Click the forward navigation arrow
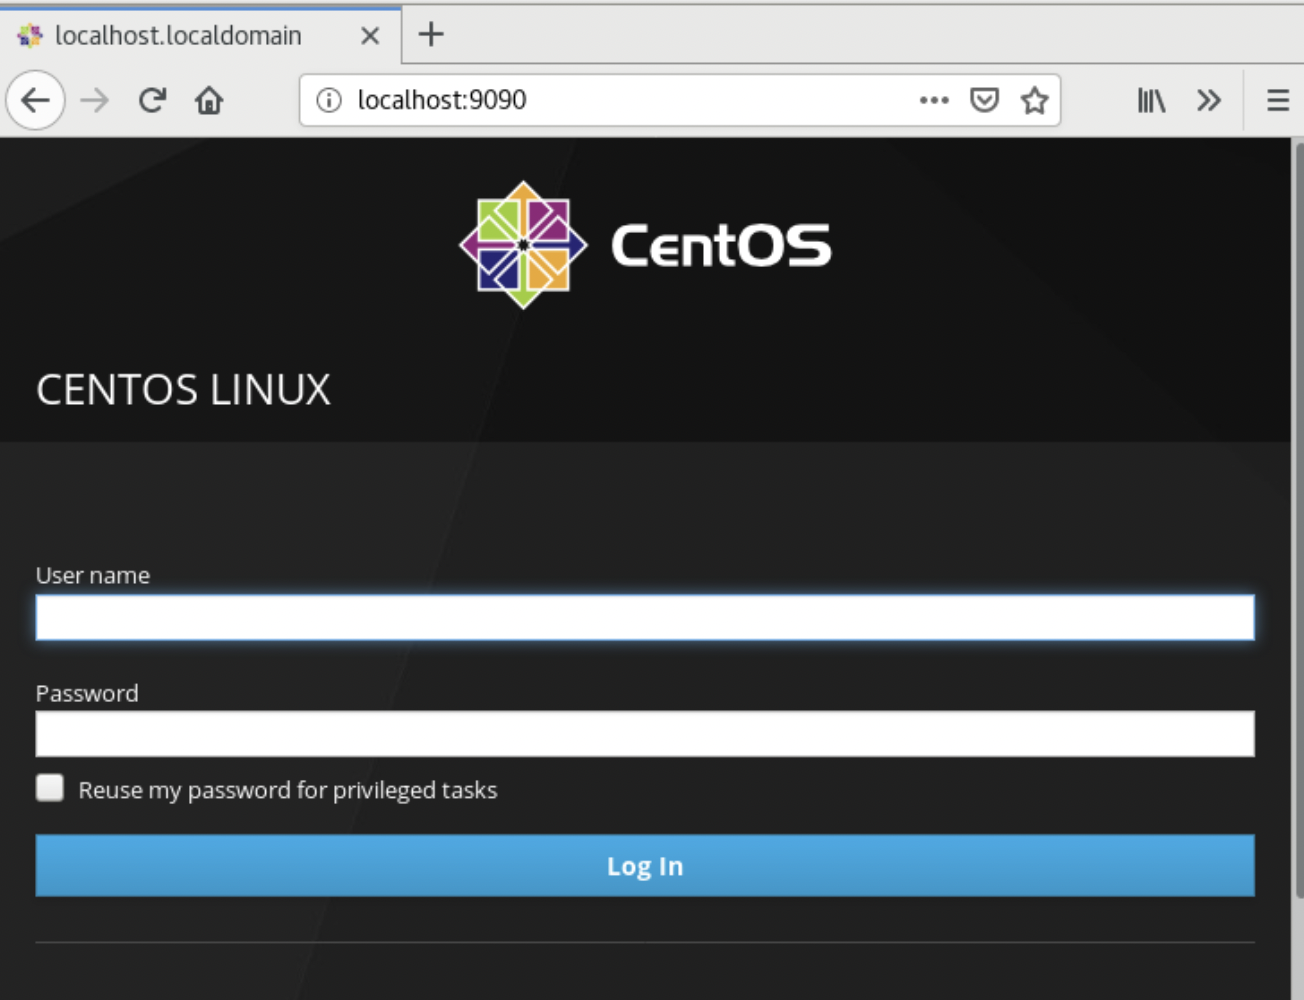1304x1000 pixels. point(95,100)
